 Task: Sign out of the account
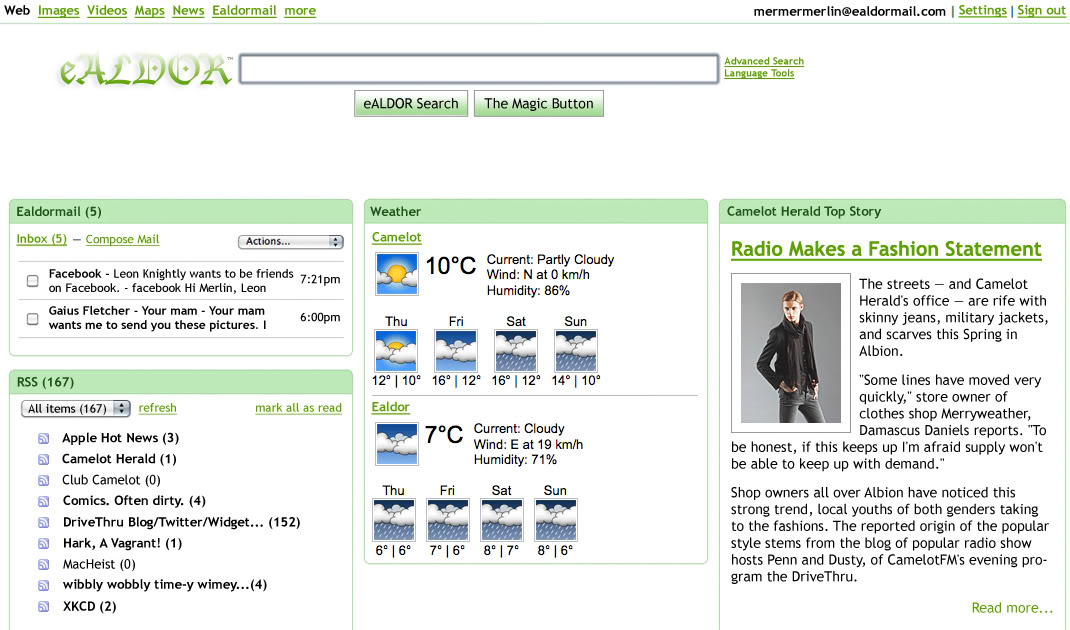1041,10
